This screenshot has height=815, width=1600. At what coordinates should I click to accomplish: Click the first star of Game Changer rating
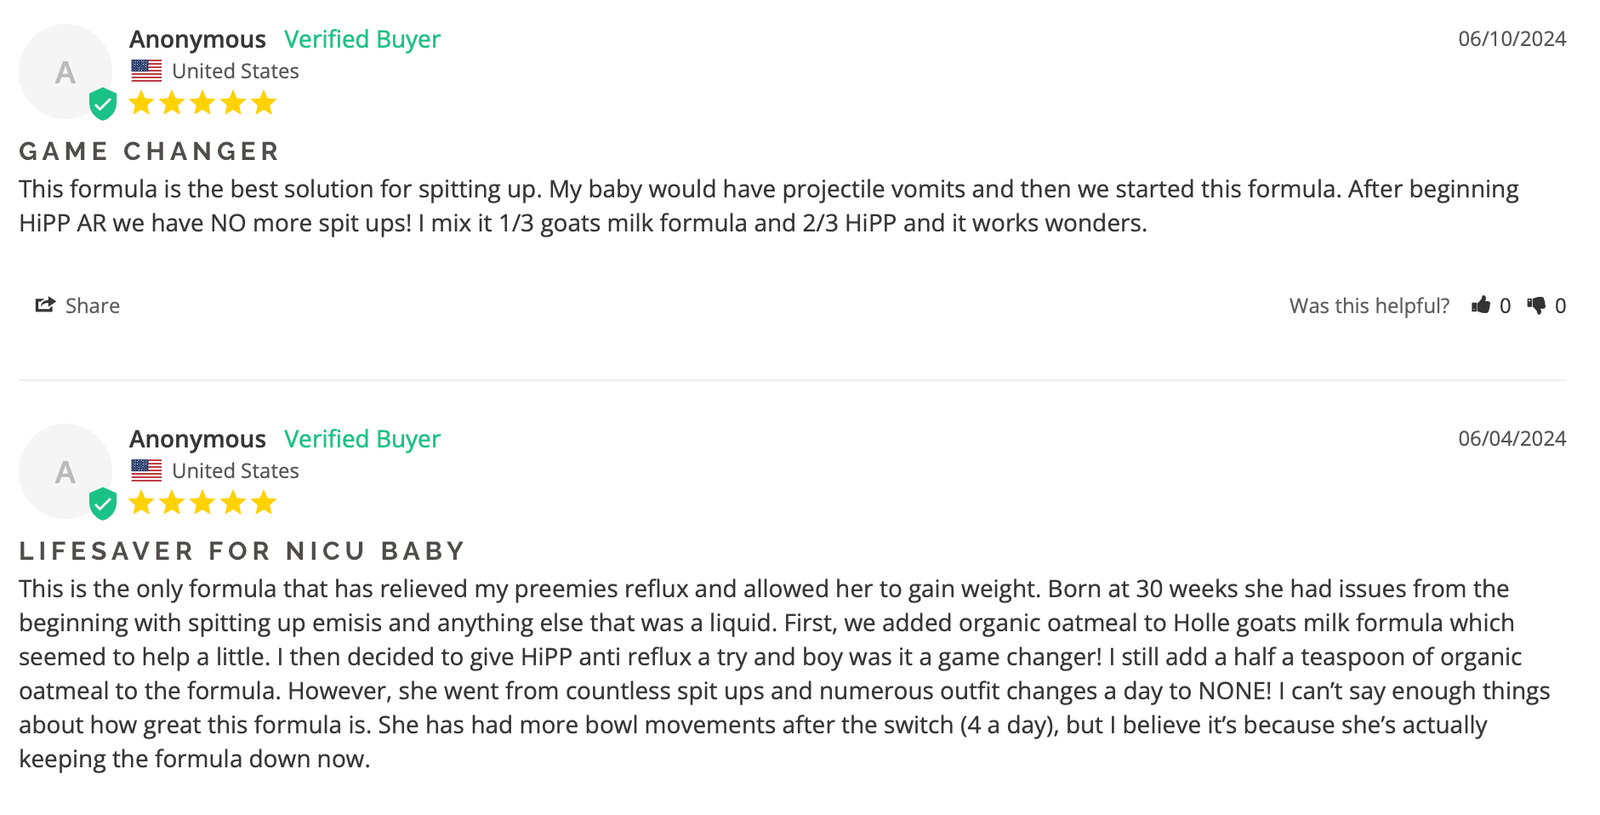[x=141, y=103]
